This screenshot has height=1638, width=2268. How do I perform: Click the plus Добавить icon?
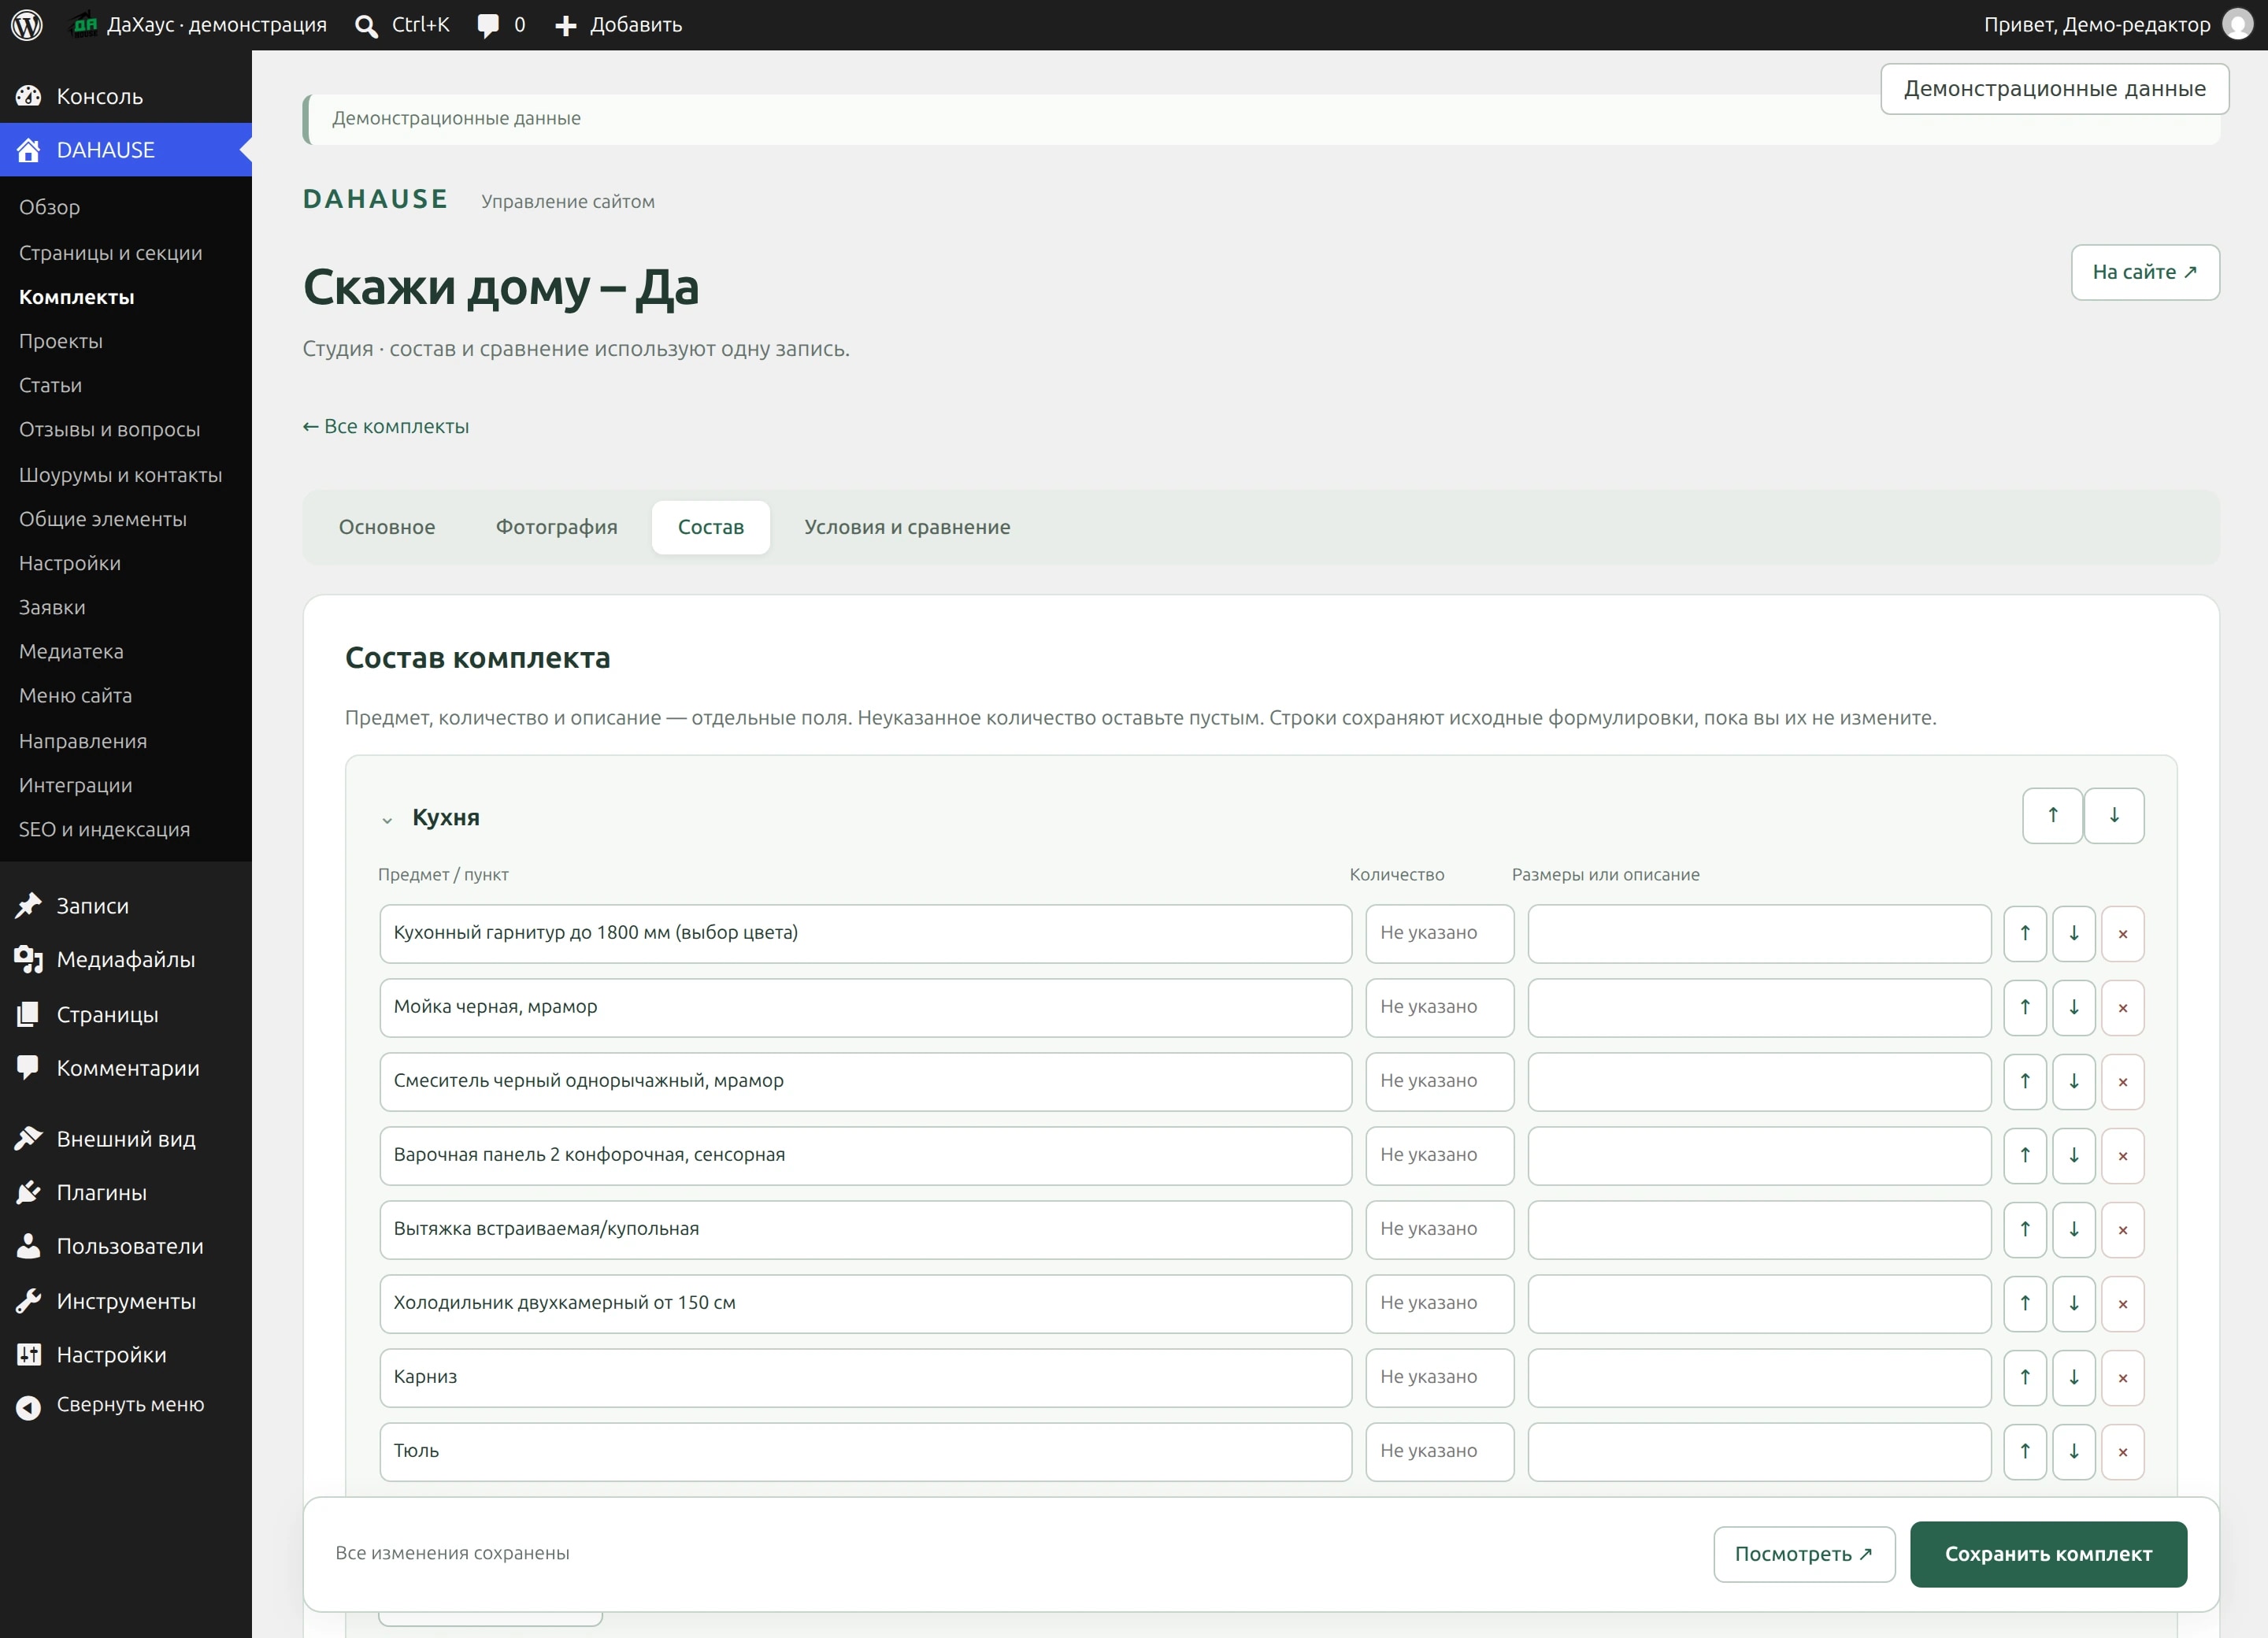(566, 26)
